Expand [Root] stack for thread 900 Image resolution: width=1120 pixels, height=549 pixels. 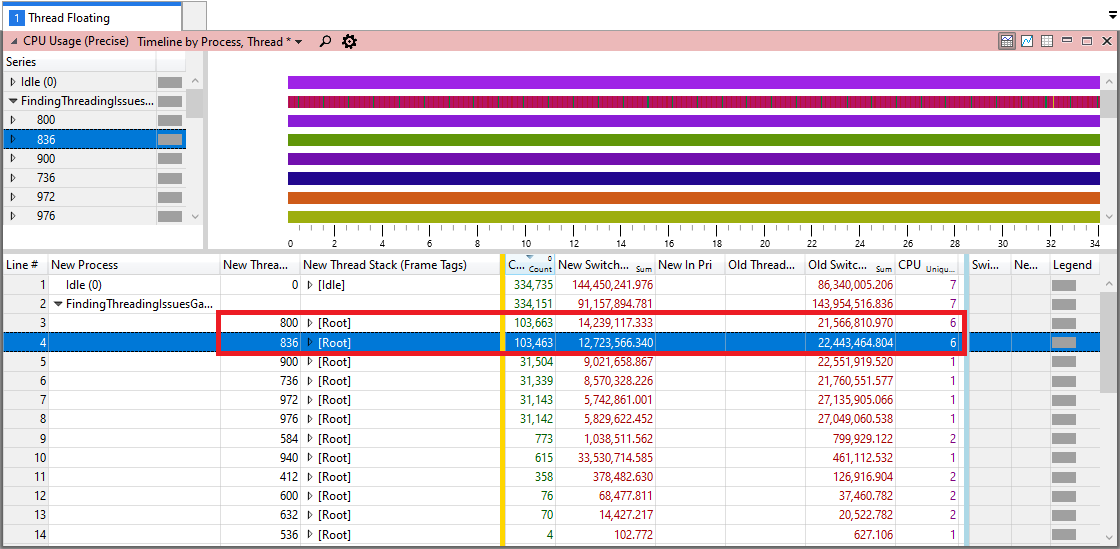[x=310, y=361]
